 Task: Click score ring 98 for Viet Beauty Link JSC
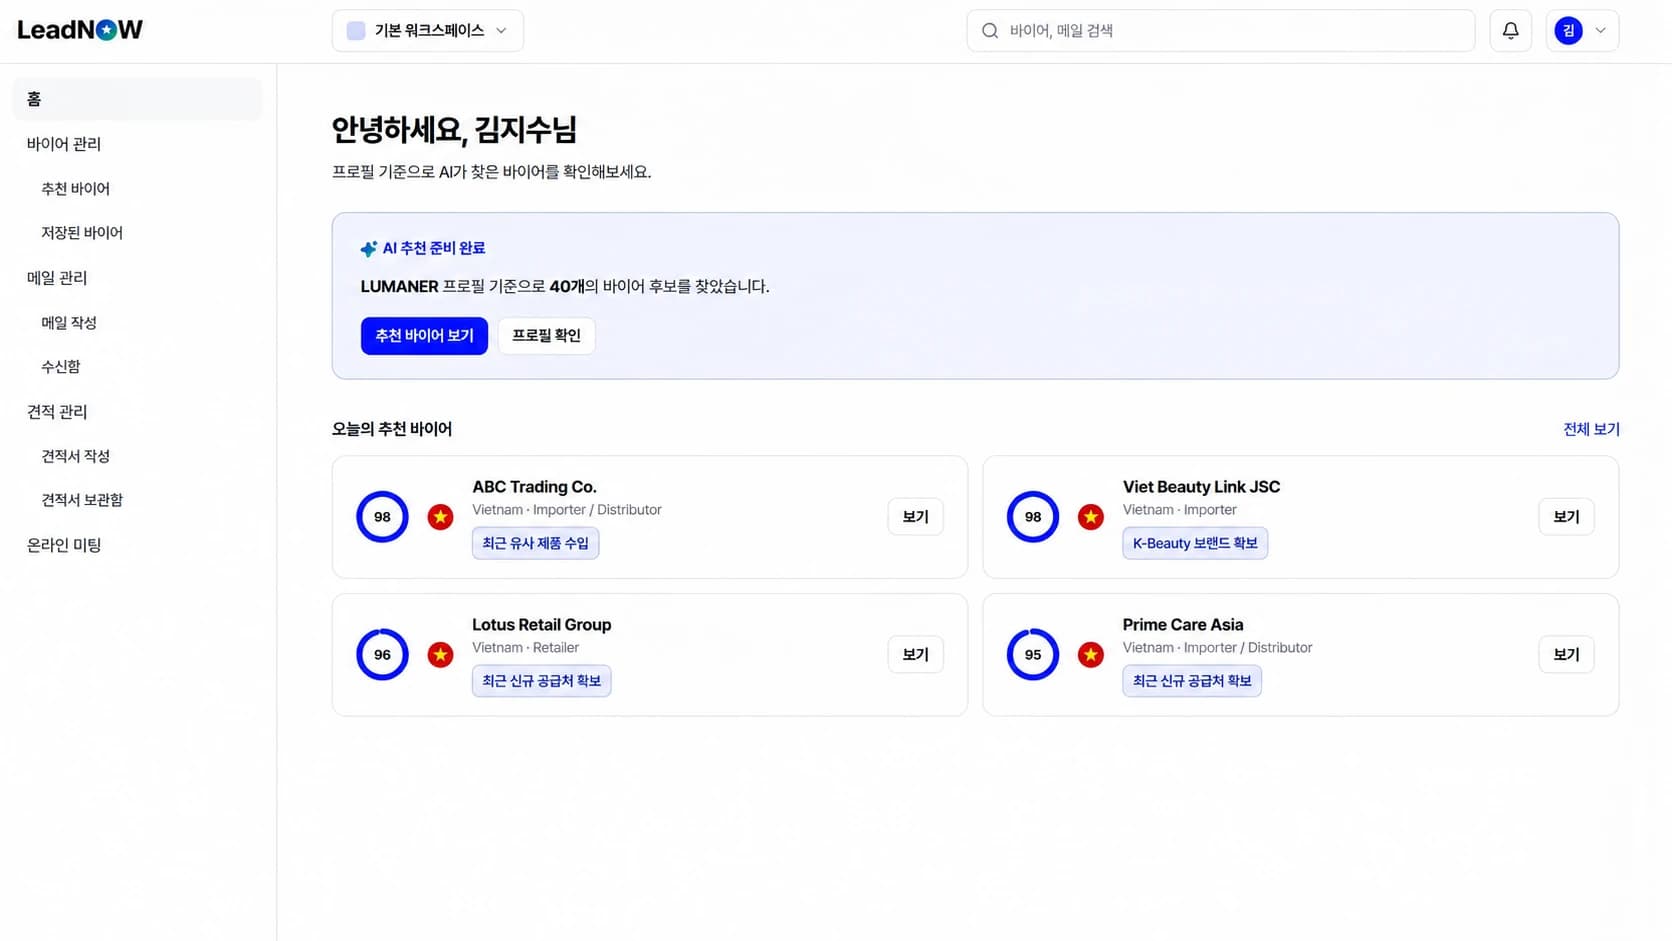1033,517
